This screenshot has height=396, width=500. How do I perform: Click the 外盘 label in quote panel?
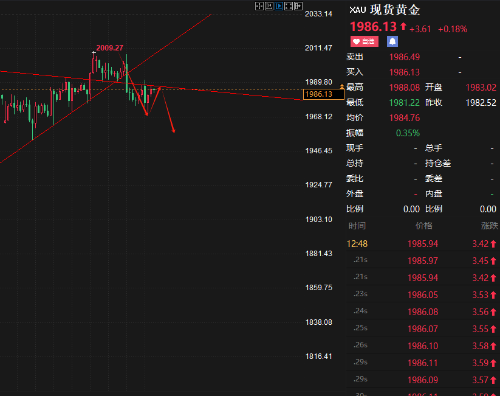click(x=355, y=194)
